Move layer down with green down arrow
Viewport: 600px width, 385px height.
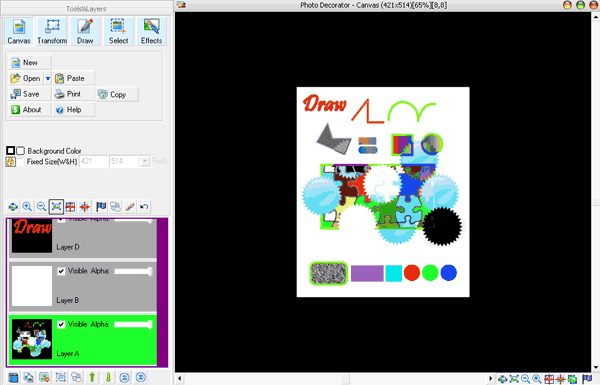tap(108, 378)
